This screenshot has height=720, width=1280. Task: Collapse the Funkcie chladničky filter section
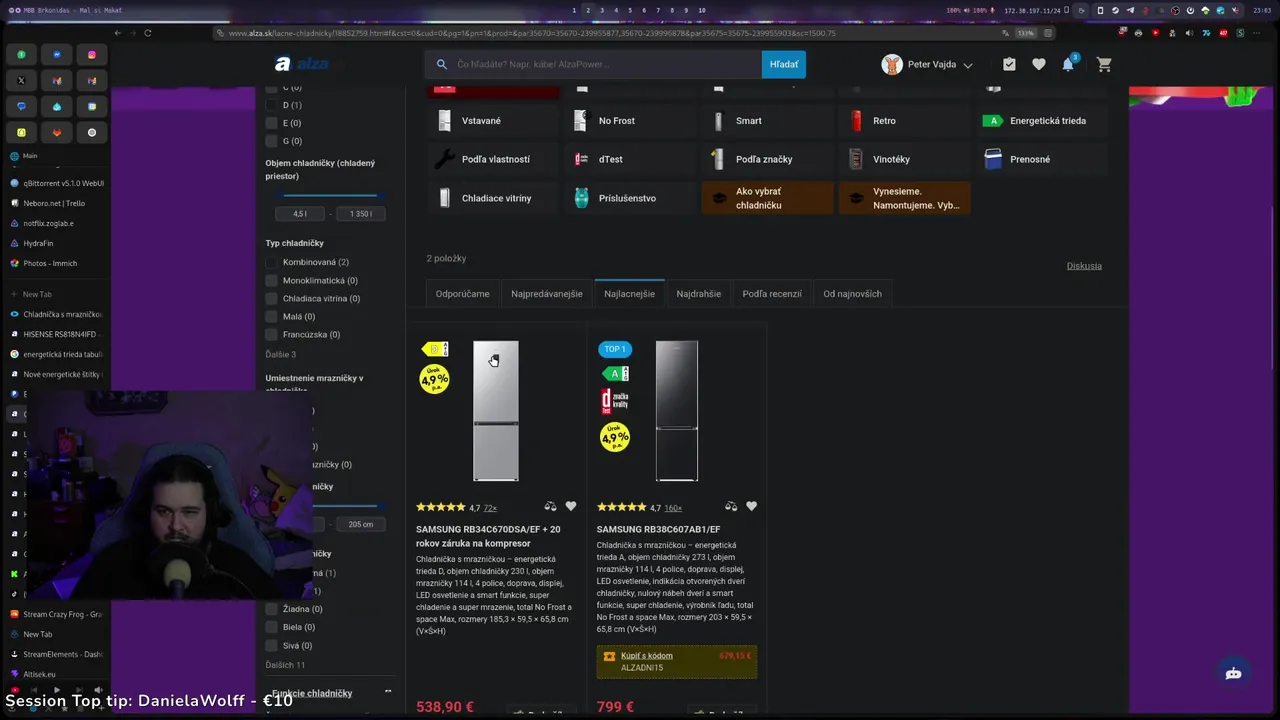[x=388, y=691]
